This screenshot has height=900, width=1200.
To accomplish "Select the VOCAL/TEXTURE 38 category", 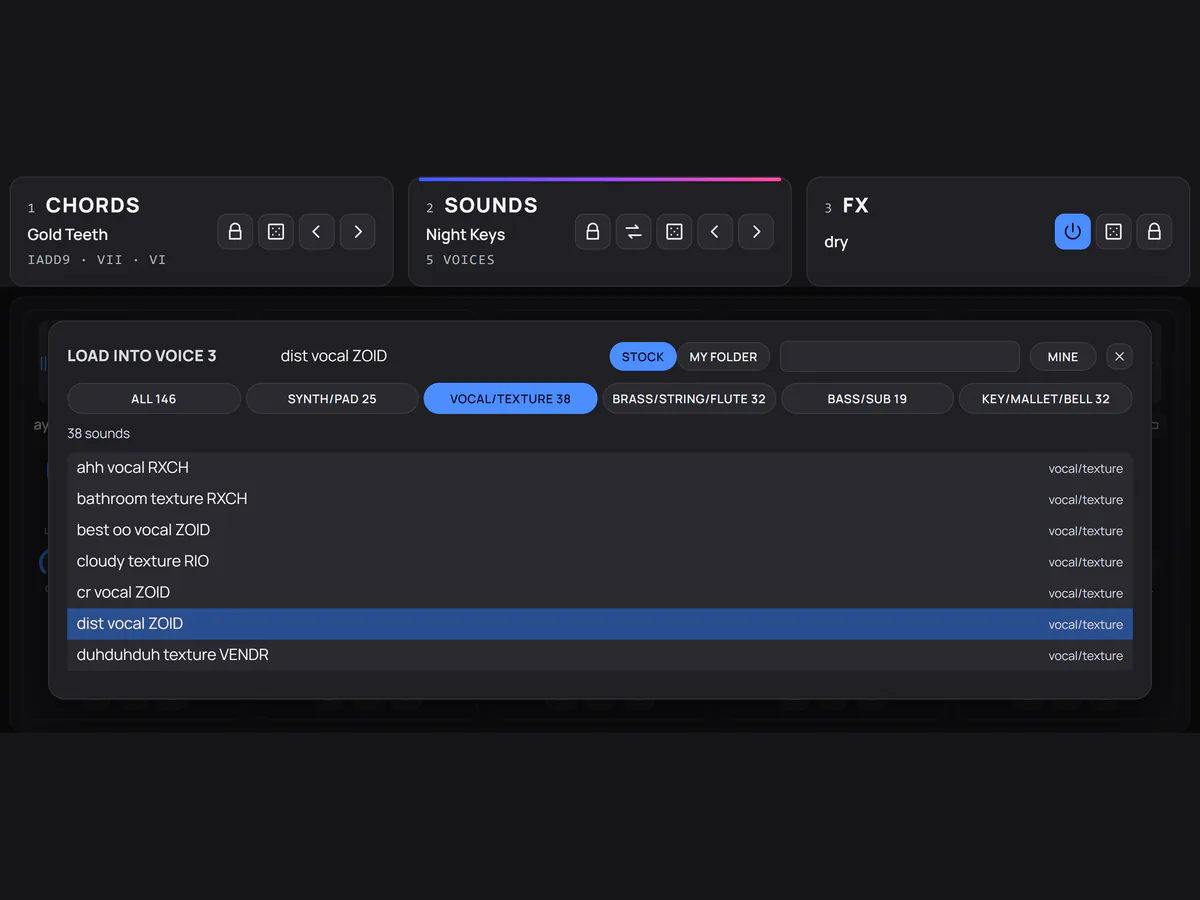I will (510, 399).
